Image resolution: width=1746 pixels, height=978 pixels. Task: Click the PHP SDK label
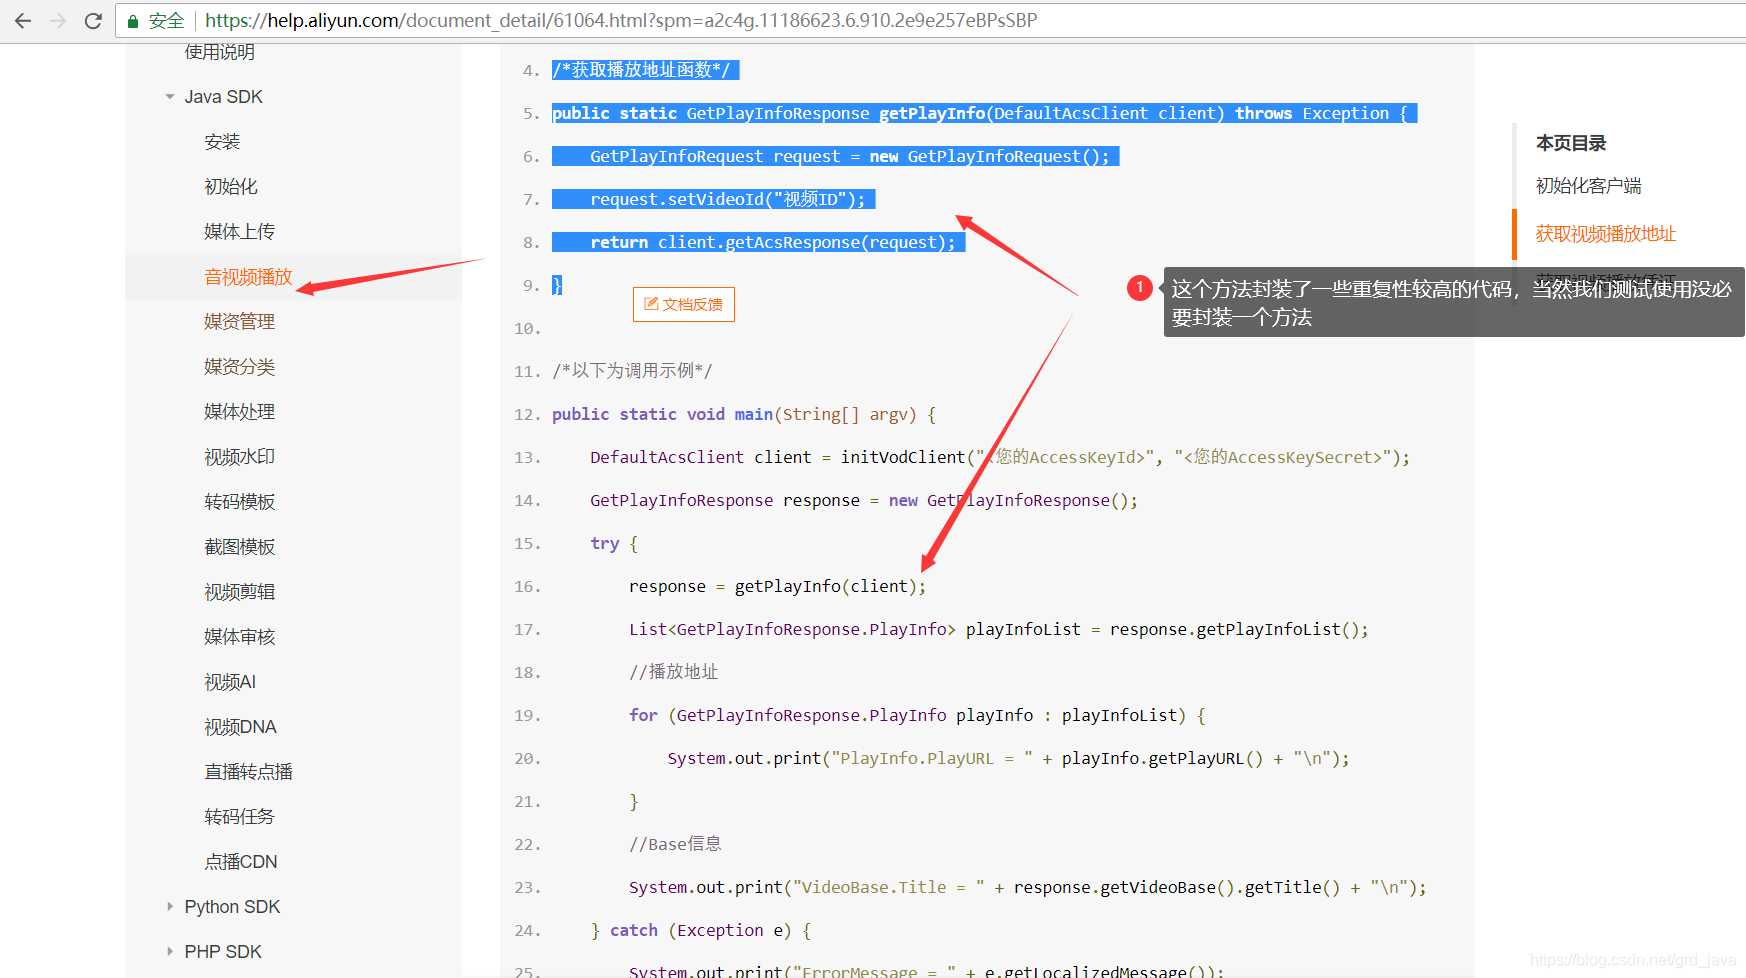pyautogui.click(x=223, y=952)
